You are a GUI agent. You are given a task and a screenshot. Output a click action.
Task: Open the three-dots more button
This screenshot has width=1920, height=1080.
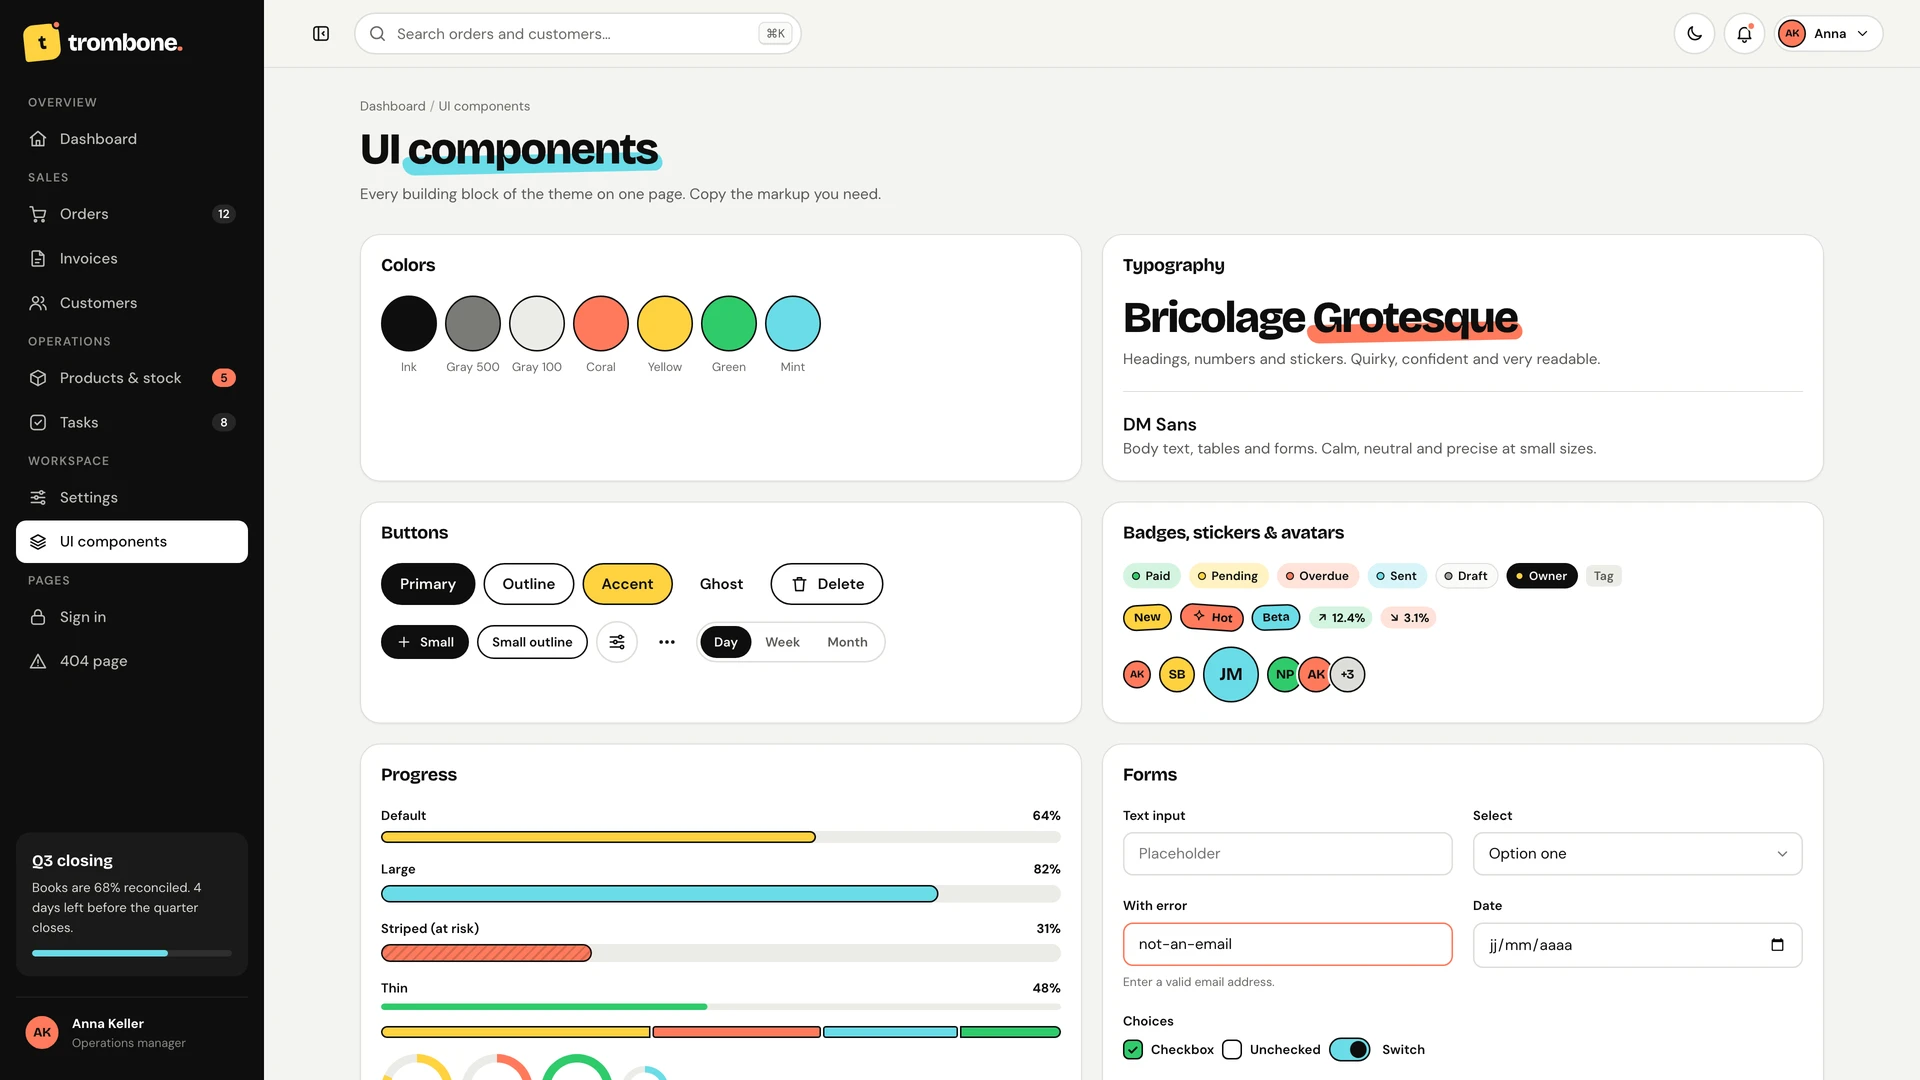point(667,642)
